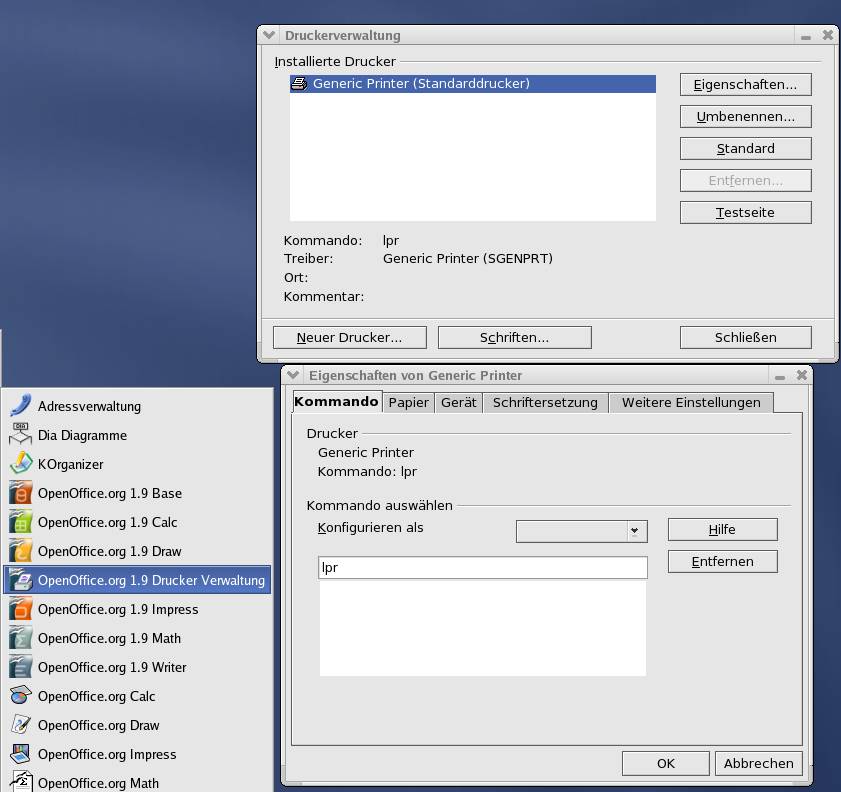Screen dimensions: 841x792
Task: Click the Treiber value Generic Printer (SGENPRT)
Action: pos(468,258)
